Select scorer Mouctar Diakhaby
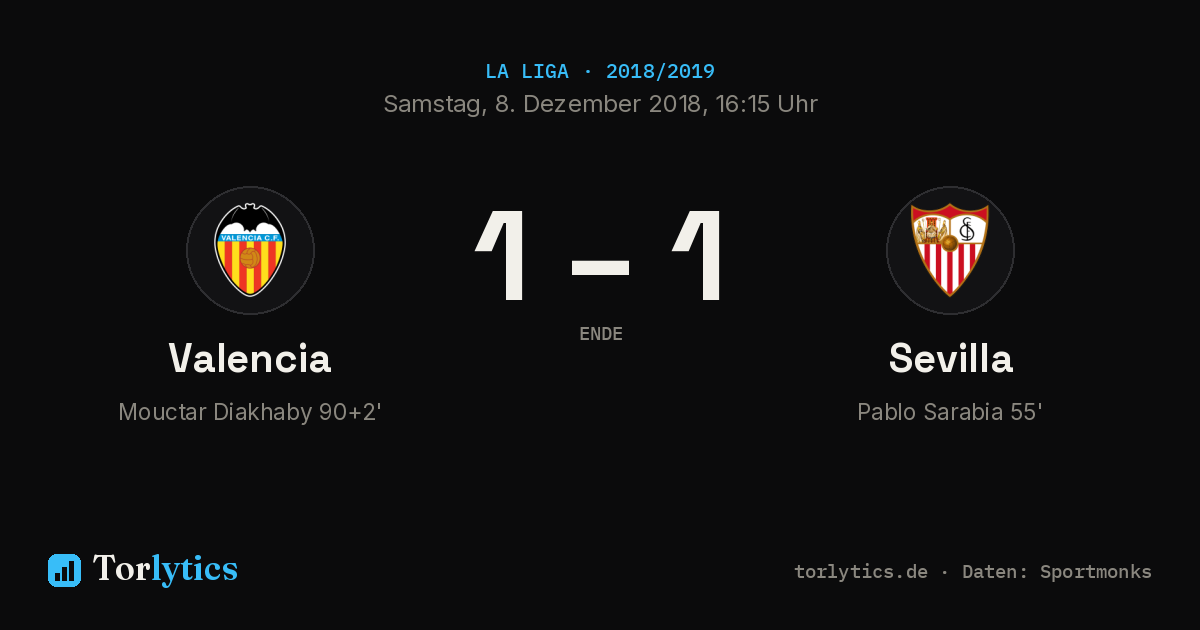 click(216, 412)
